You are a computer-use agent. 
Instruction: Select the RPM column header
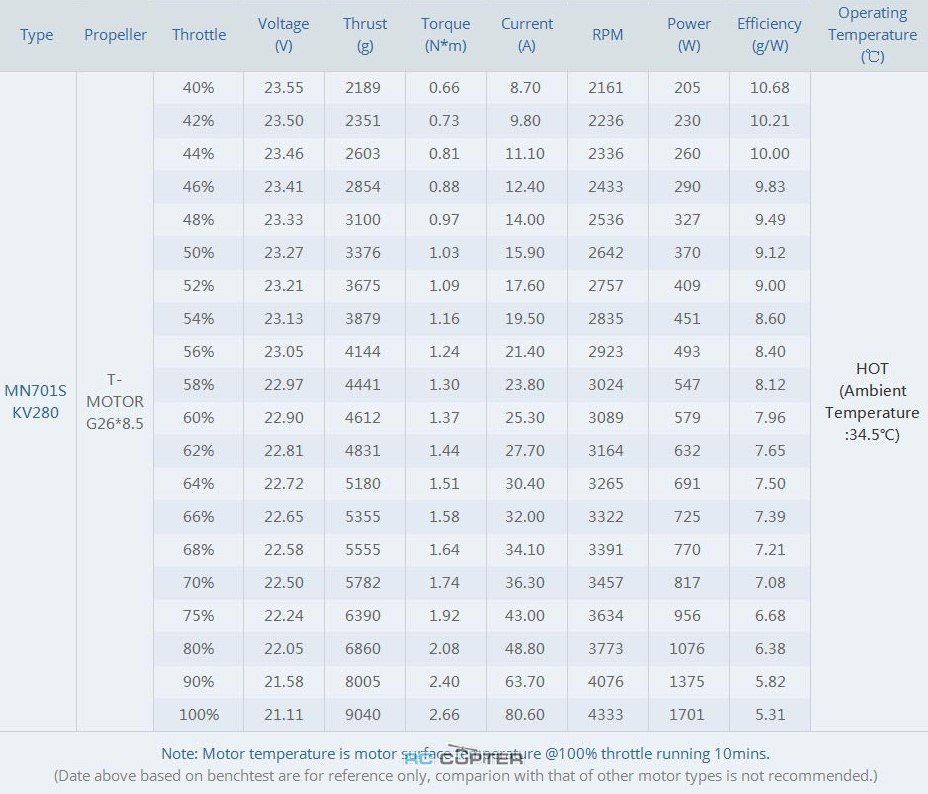pos(607,35)
